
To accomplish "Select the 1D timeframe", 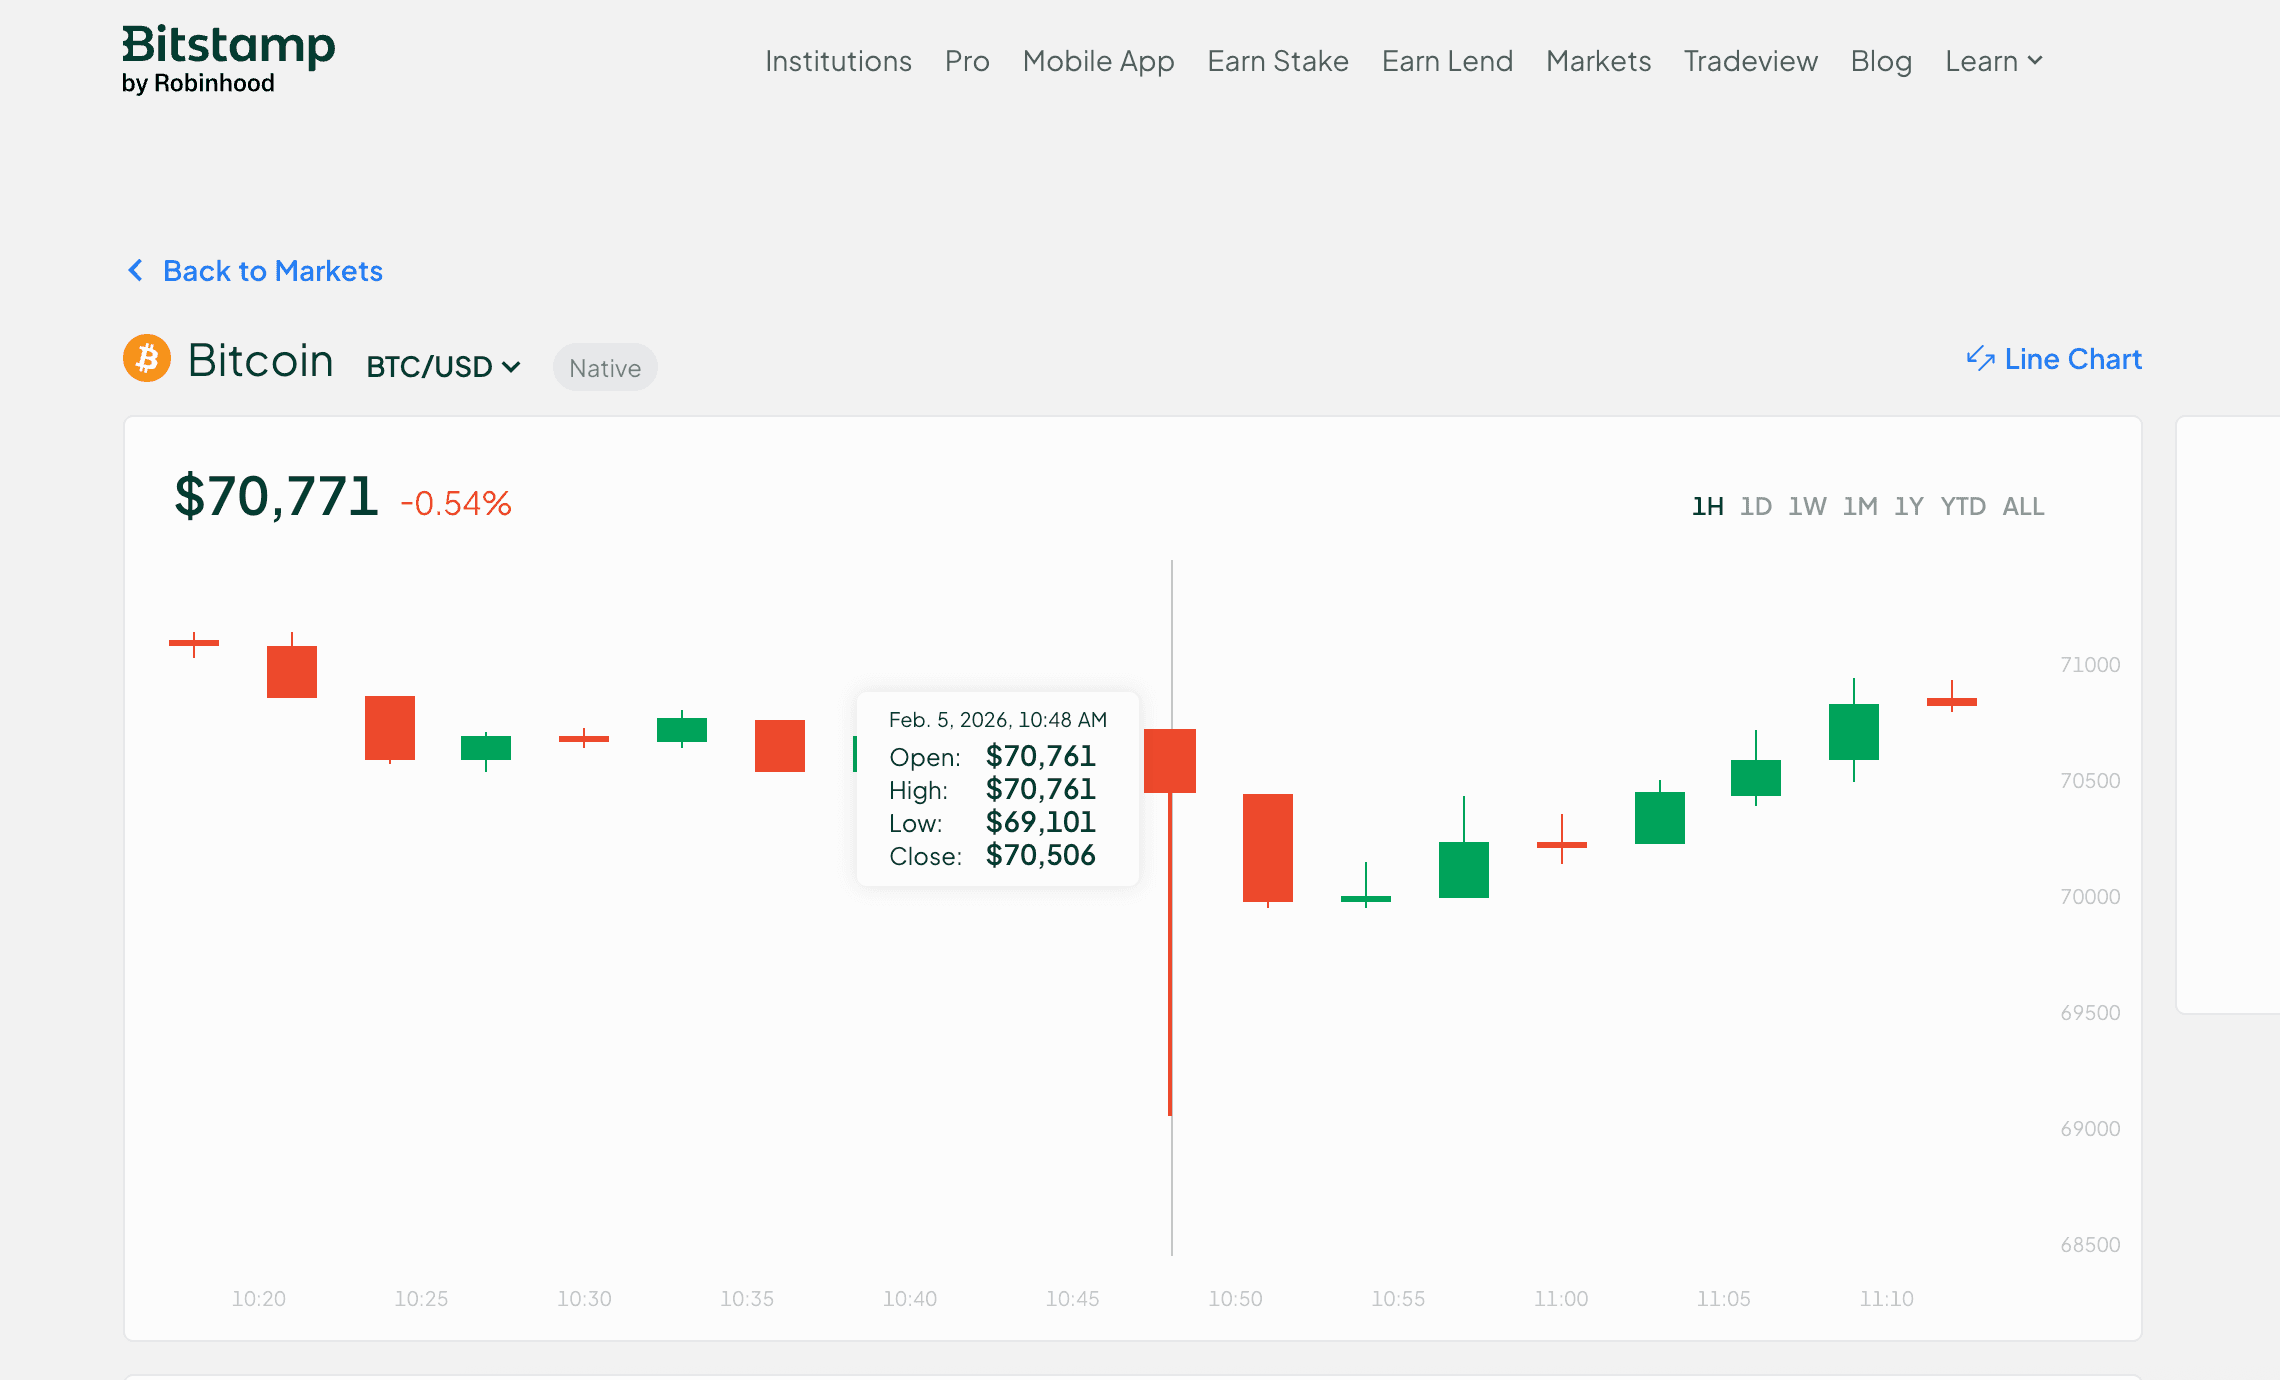I will [1757, 506].
